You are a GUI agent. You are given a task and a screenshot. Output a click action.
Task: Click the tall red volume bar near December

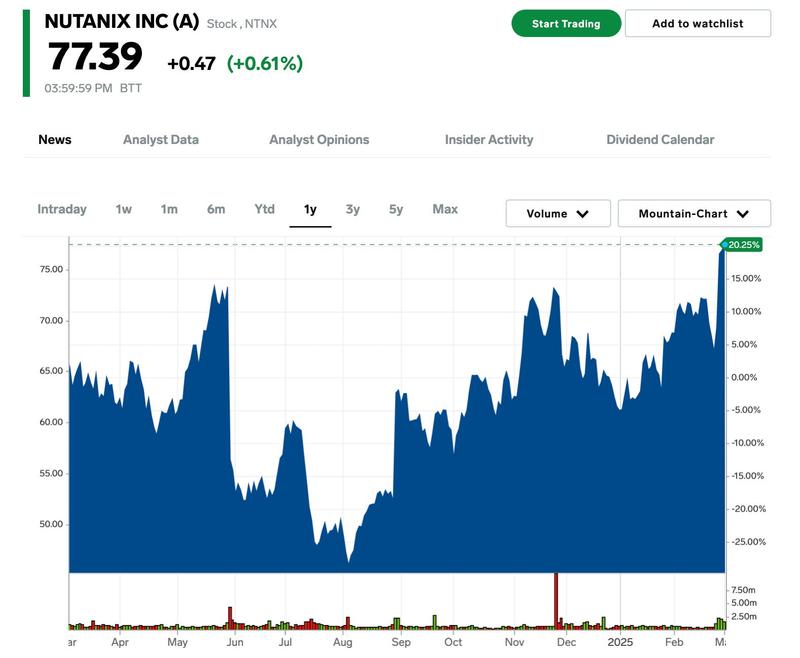555,602
